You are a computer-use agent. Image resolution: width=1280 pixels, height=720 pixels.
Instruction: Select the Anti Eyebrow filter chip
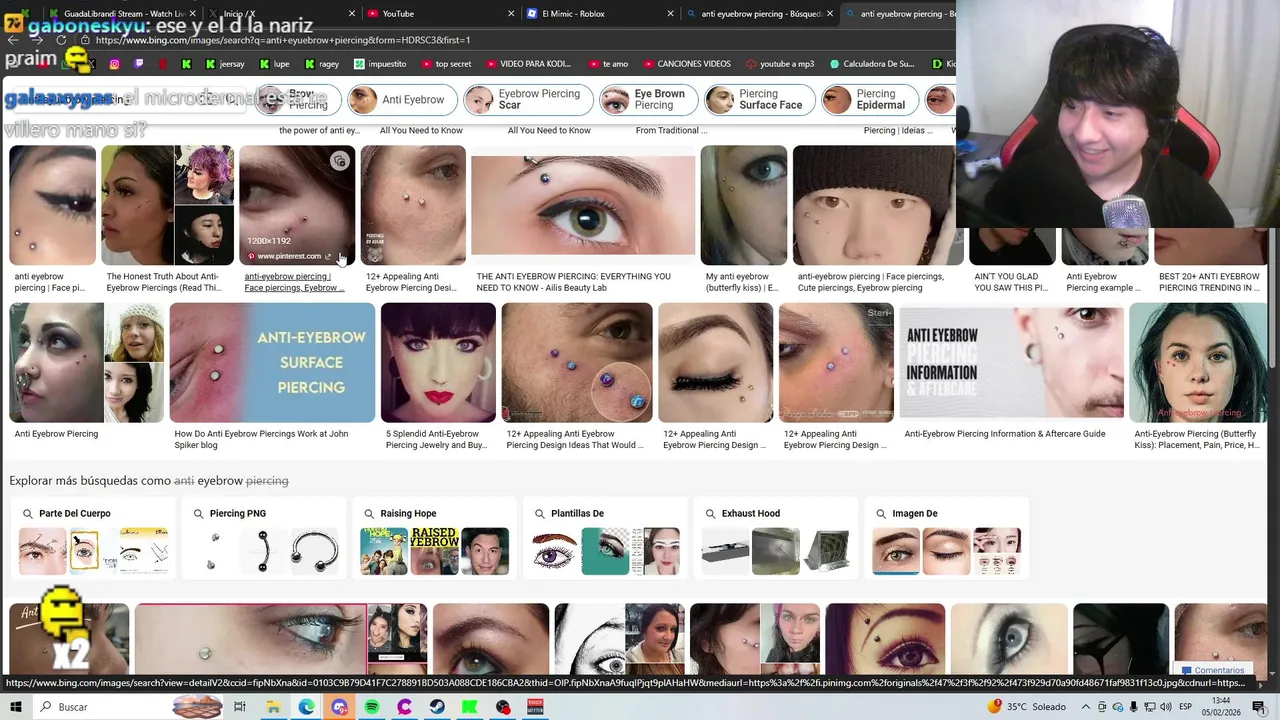coord(402,100)
